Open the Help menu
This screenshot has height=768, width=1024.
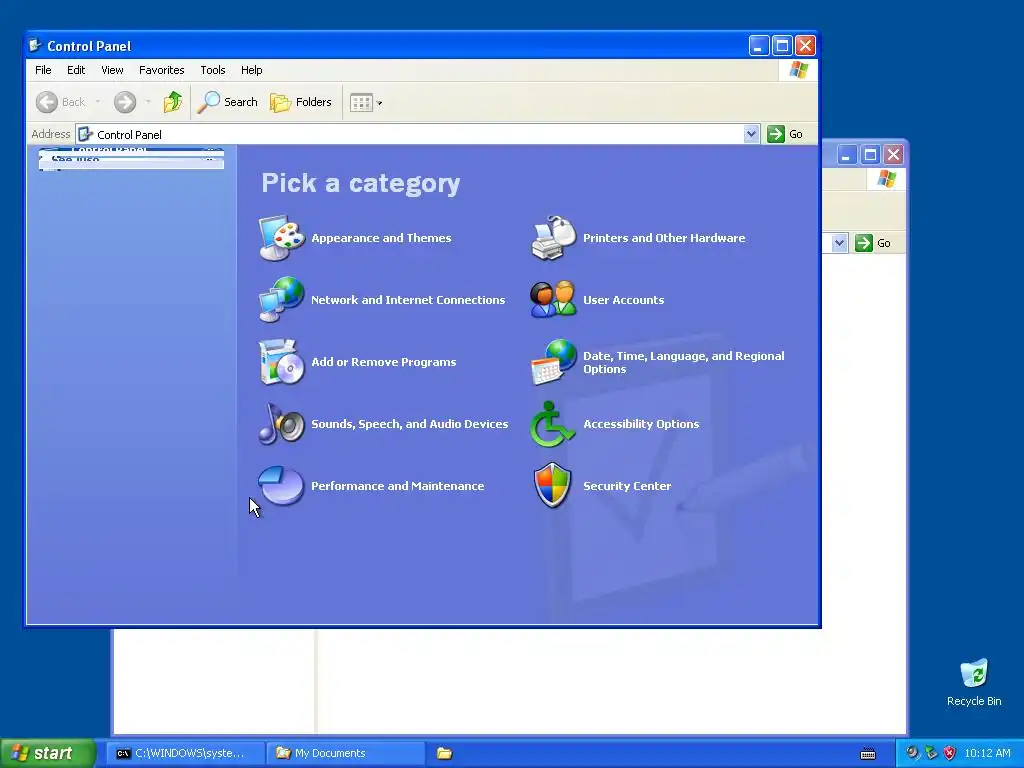pos(251,70)
